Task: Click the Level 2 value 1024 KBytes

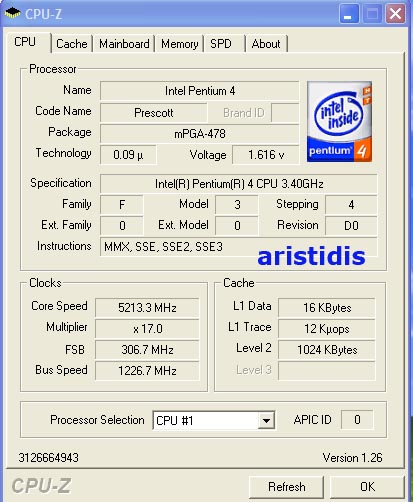Action: coord(327,350)
